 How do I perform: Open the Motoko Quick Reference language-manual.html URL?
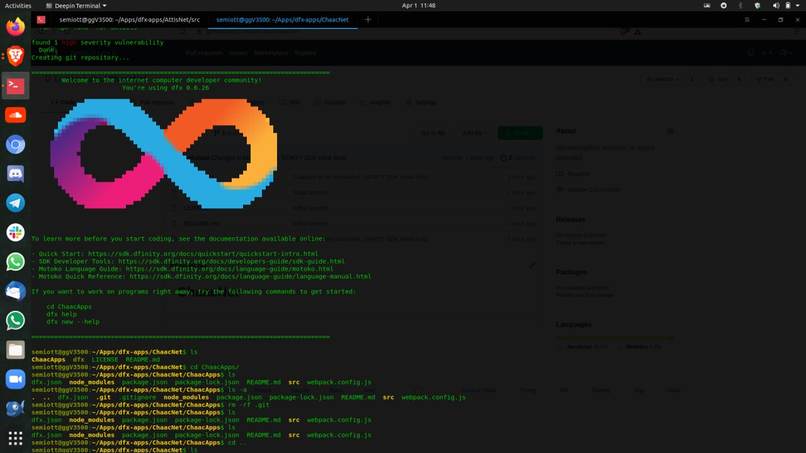[x=250, y=277]
